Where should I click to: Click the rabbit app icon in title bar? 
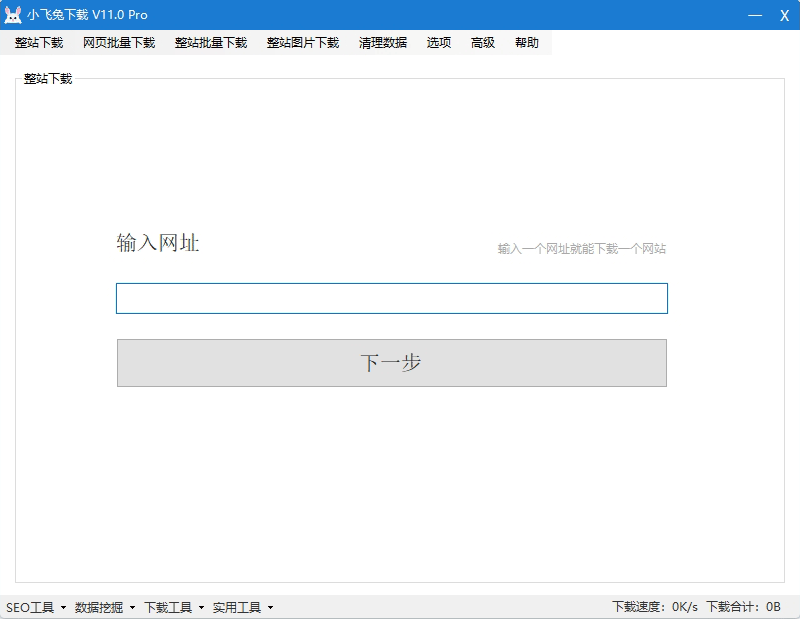click(14, 15)
